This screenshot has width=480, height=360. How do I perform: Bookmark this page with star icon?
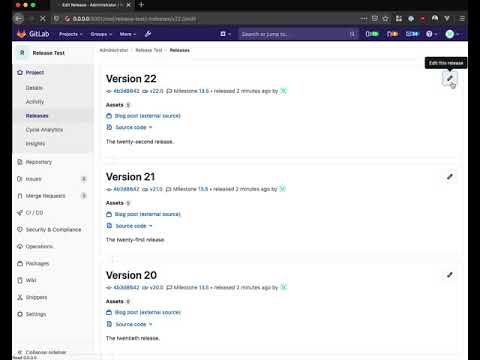point(386,19)
